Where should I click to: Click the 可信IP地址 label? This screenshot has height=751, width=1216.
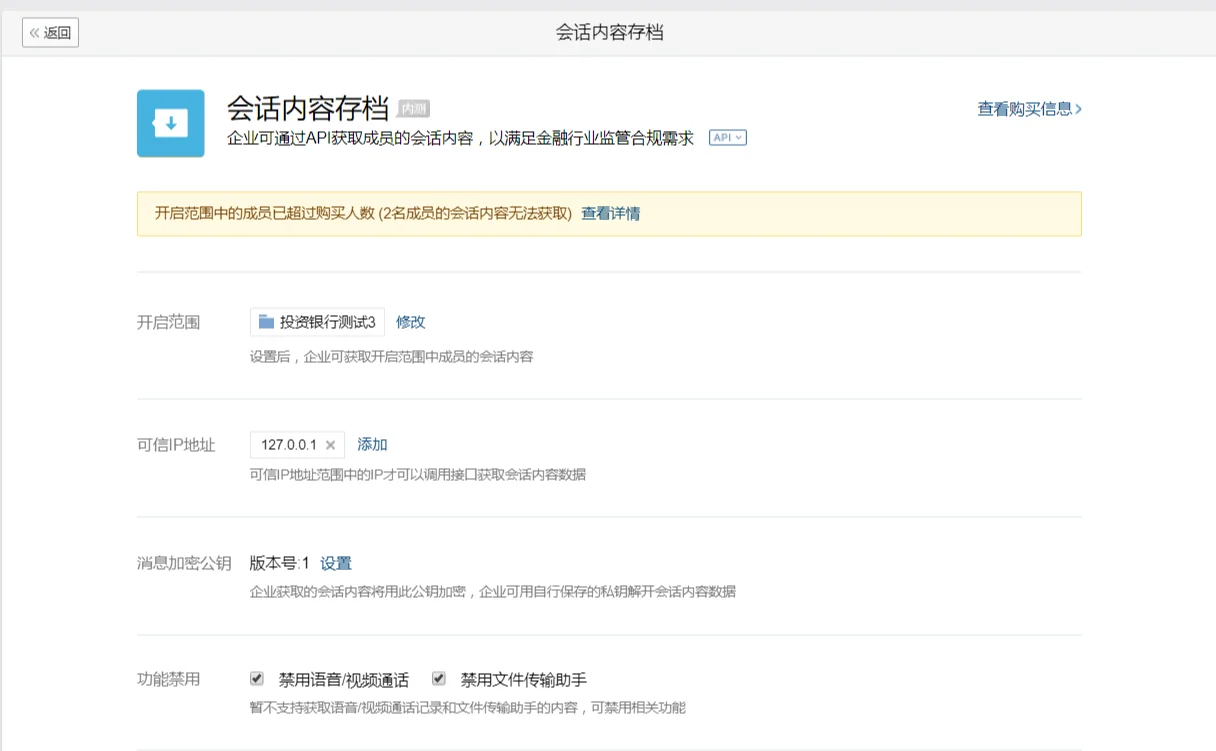pos(176,445)
